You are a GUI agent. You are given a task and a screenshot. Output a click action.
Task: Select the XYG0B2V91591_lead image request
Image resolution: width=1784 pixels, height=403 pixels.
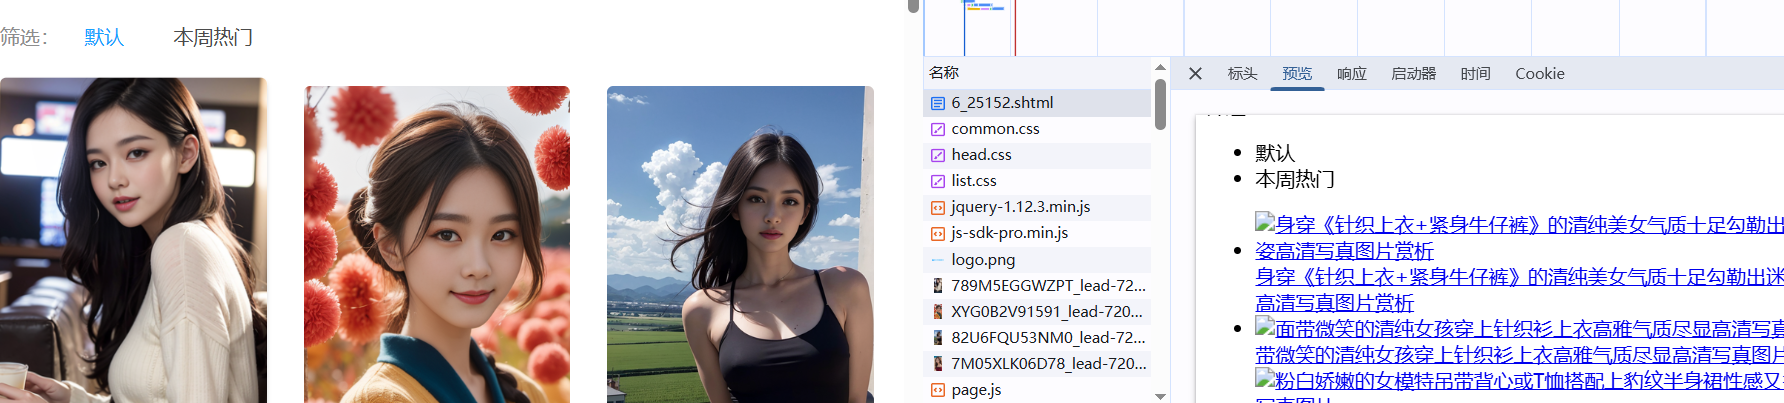1046,312
